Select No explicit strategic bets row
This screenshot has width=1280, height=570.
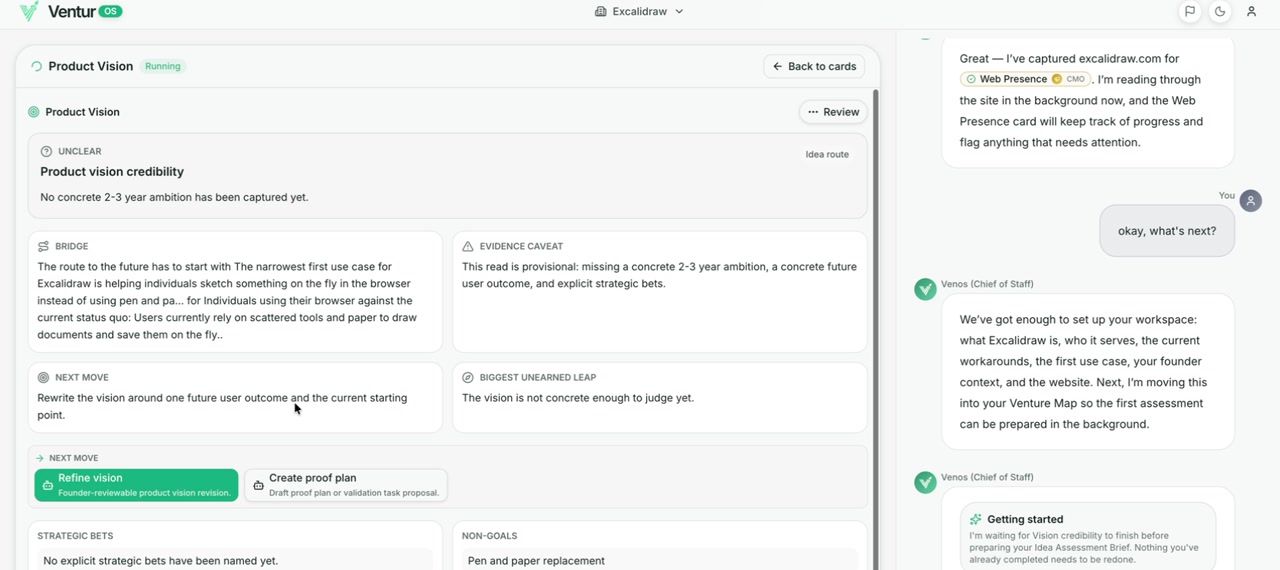point(235,560)
